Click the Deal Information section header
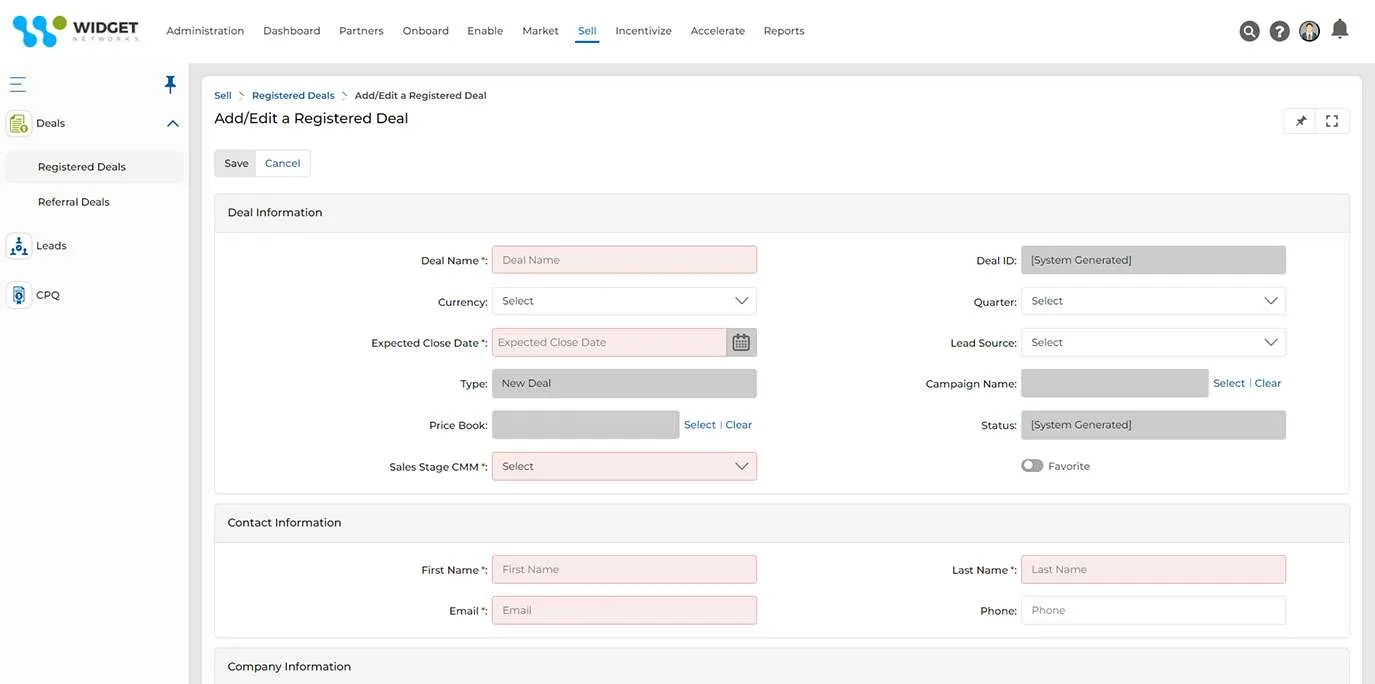This screenshot has width=1375, height=684. point(782,213)
